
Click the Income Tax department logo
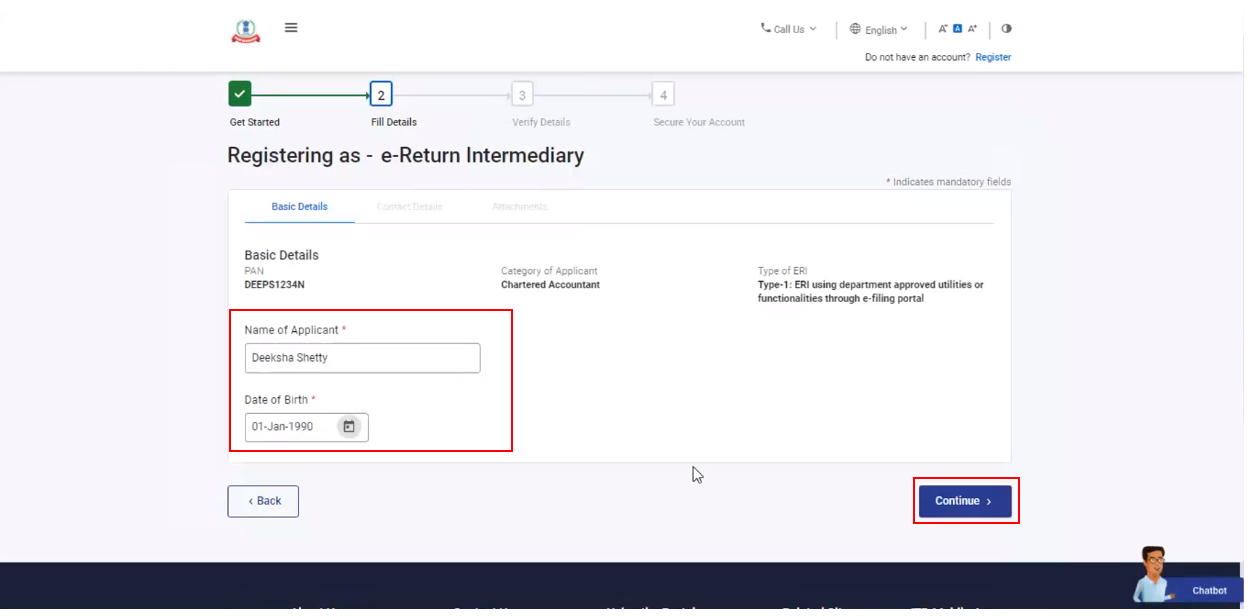[x=245, y=31]
